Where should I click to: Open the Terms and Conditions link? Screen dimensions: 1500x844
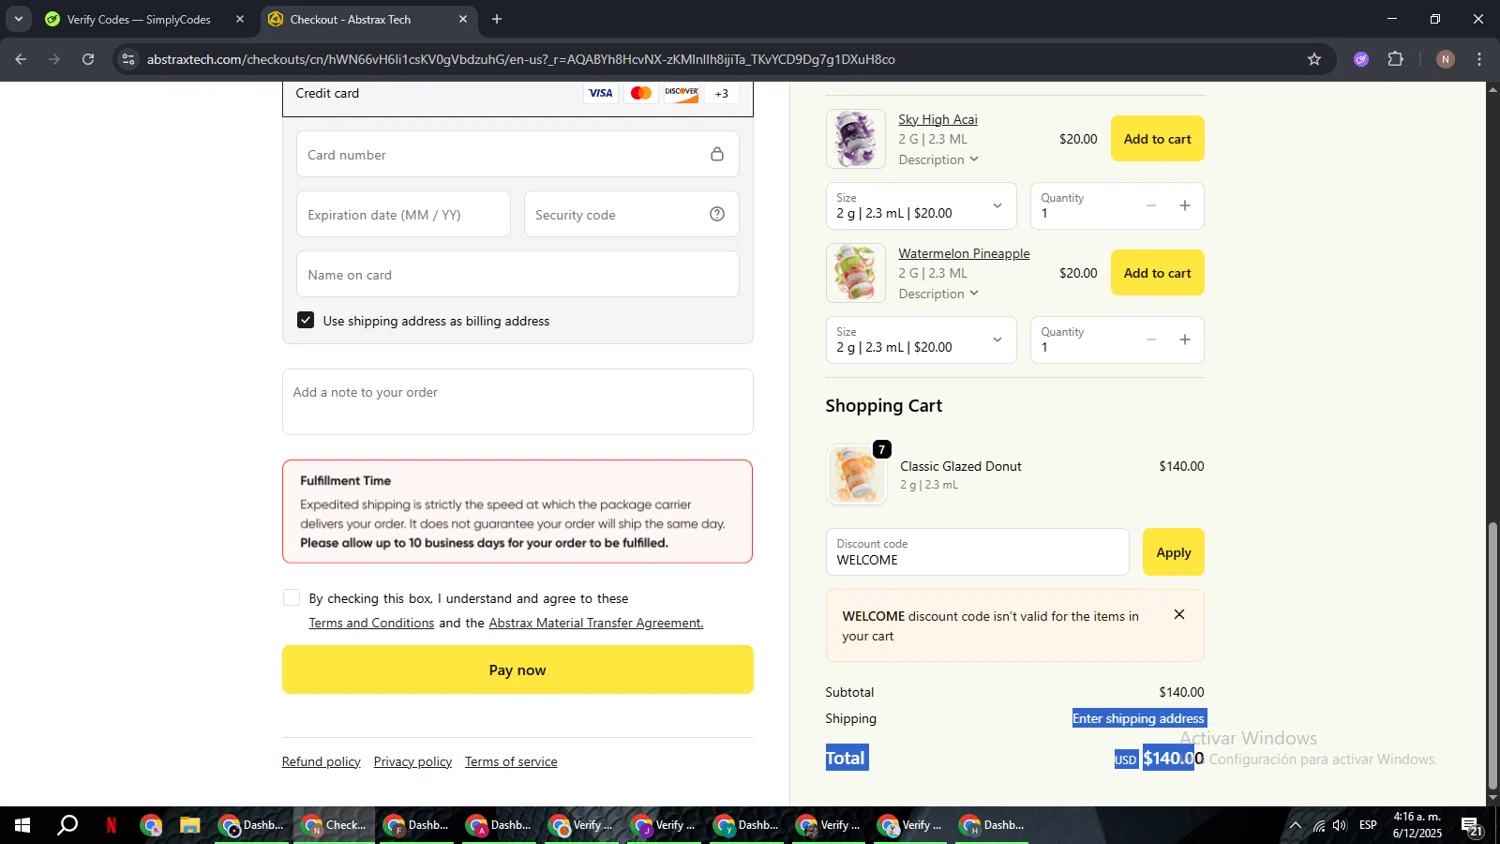click(x=371, y=623)
